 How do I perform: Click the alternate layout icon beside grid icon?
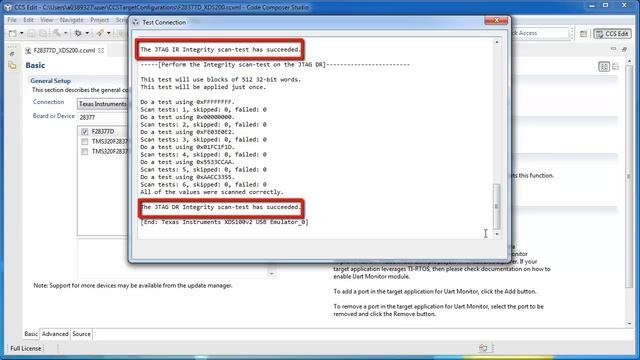coord(616,67)
